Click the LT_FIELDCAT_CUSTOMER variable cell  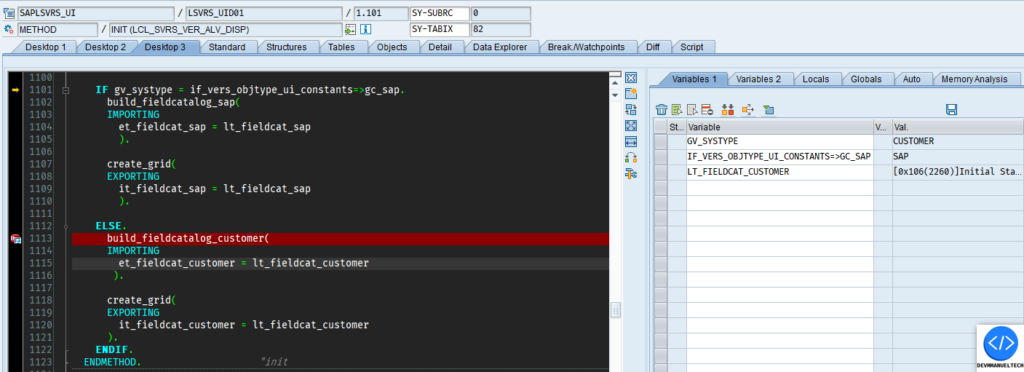tap(779, 172)
